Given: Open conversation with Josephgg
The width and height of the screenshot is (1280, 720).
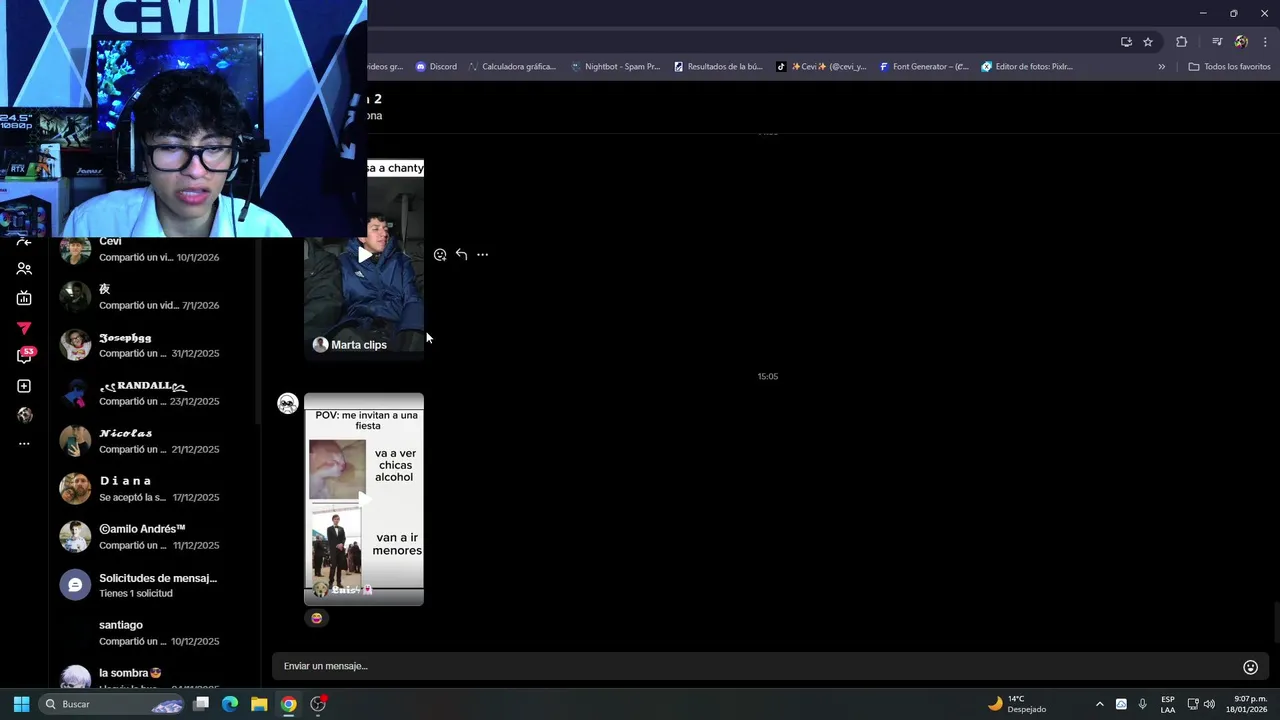Looking at the screenshot, I should (x=154, y=345).
